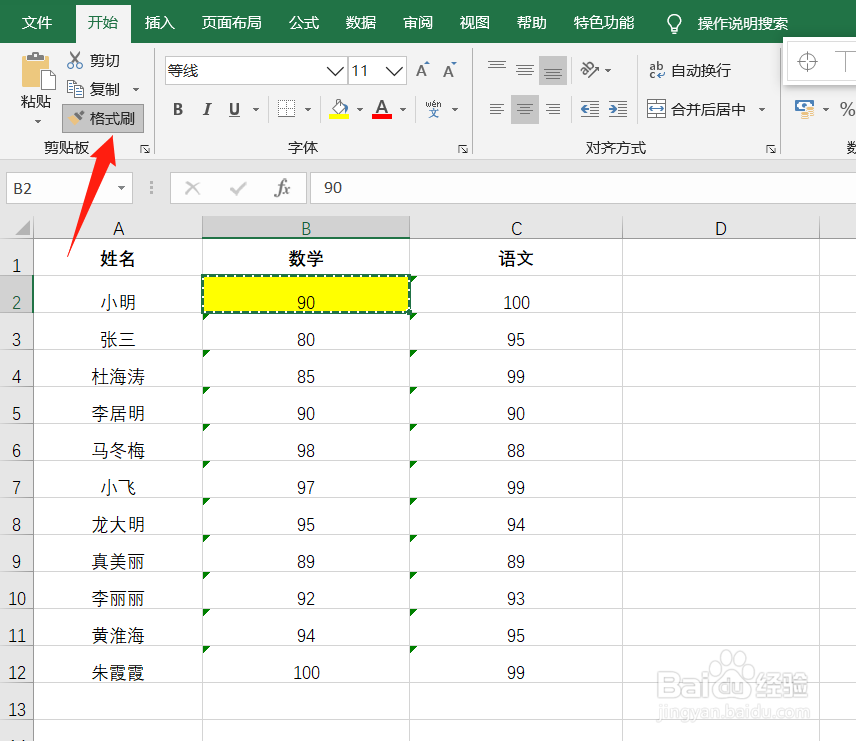856x741 pixels.
Task: Click the accounting number format icon
Action: pos(804,109)
